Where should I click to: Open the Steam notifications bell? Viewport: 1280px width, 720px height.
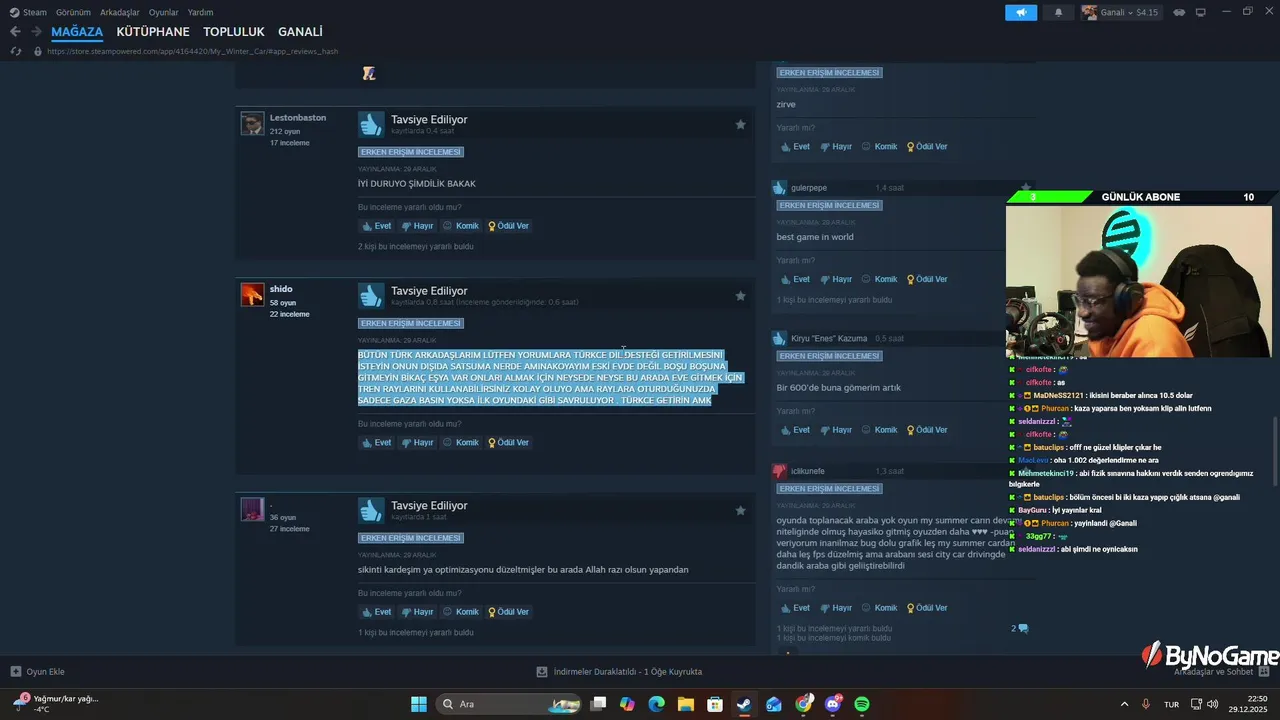[1059, 12]
